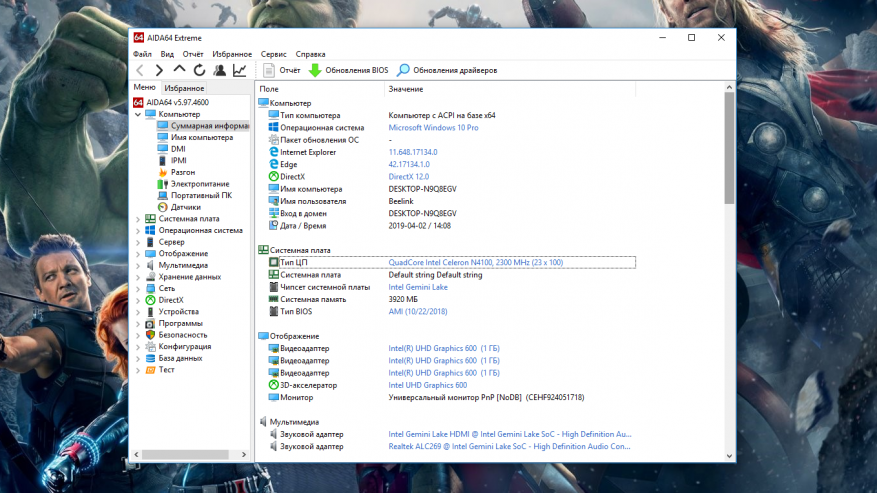Click the Конфигурация tree icon

[x=150, y=346]
